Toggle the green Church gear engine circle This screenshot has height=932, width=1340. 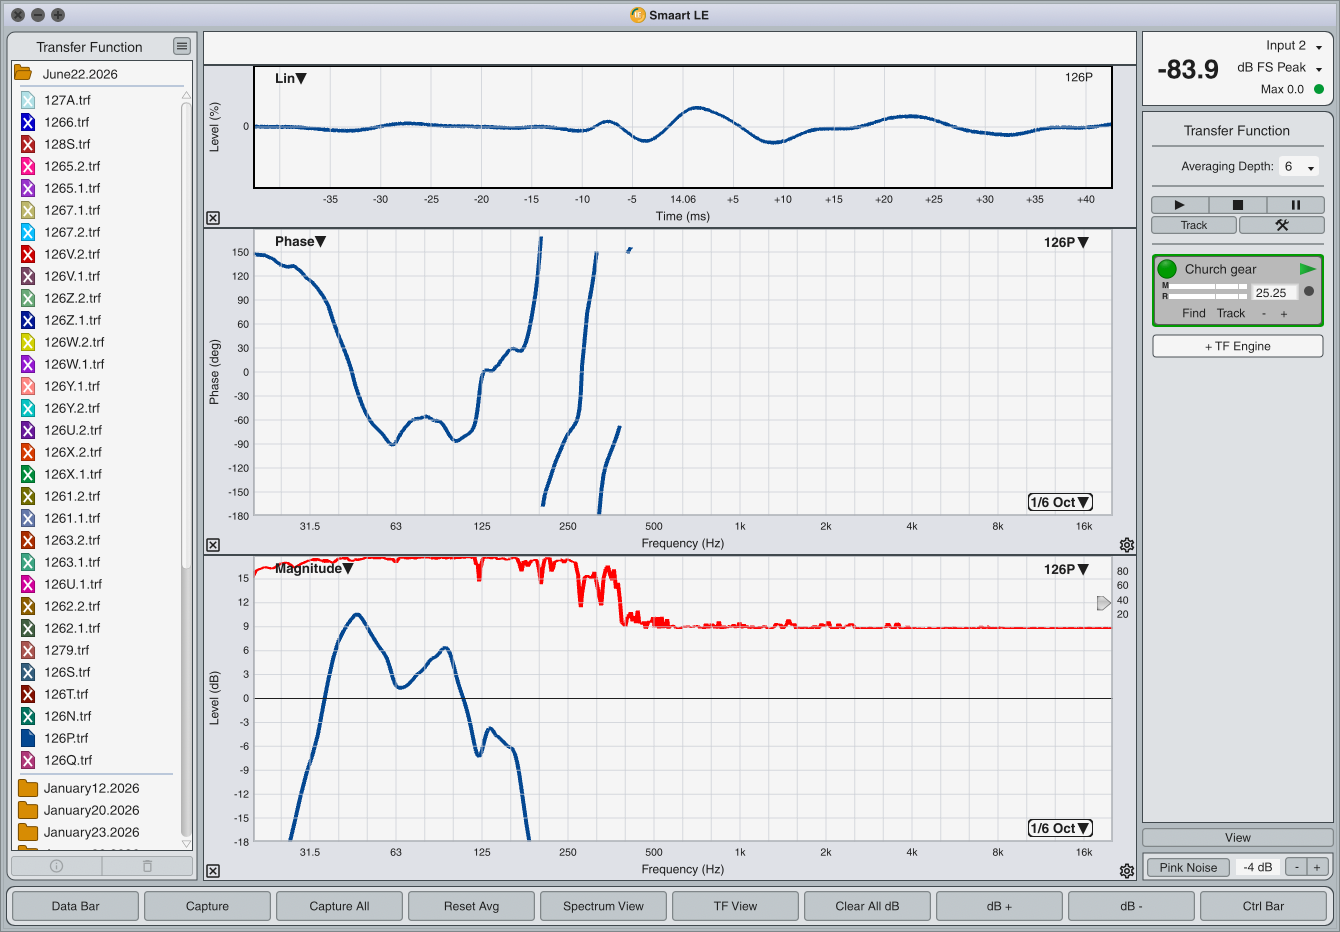click(x=1167, y=269)
